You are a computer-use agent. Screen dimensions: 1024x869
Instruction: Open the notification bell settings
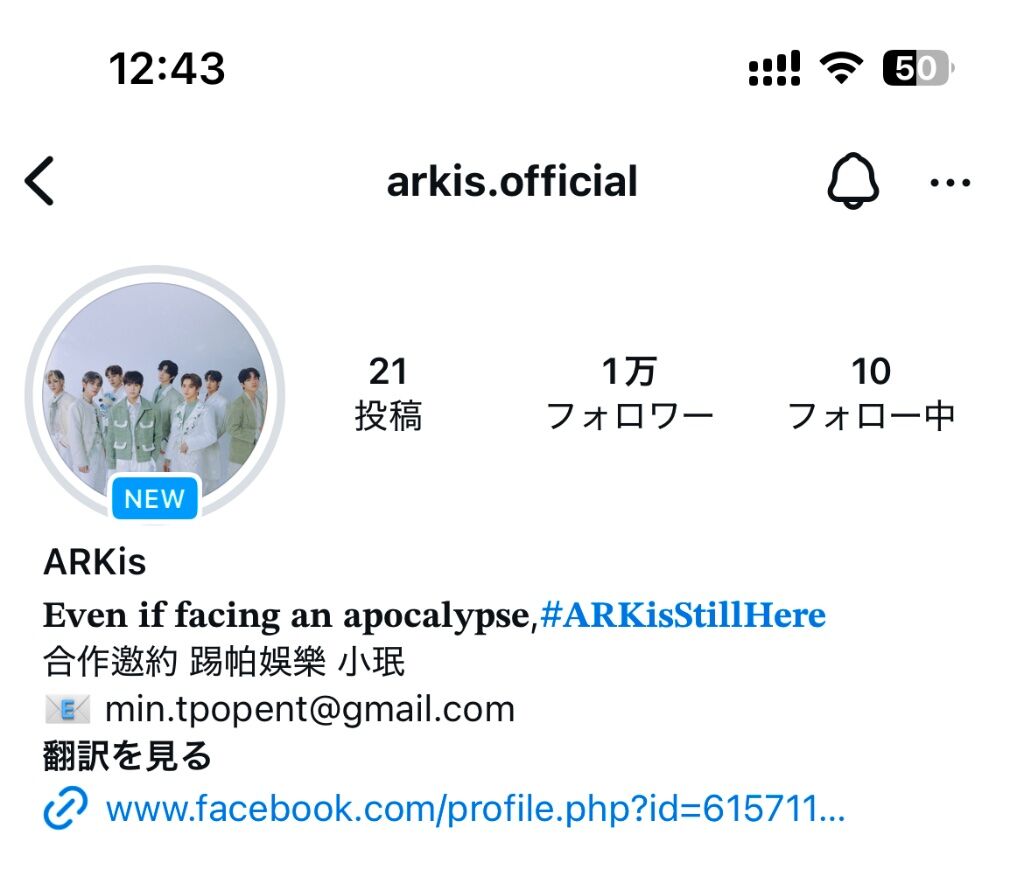[853, 181]
